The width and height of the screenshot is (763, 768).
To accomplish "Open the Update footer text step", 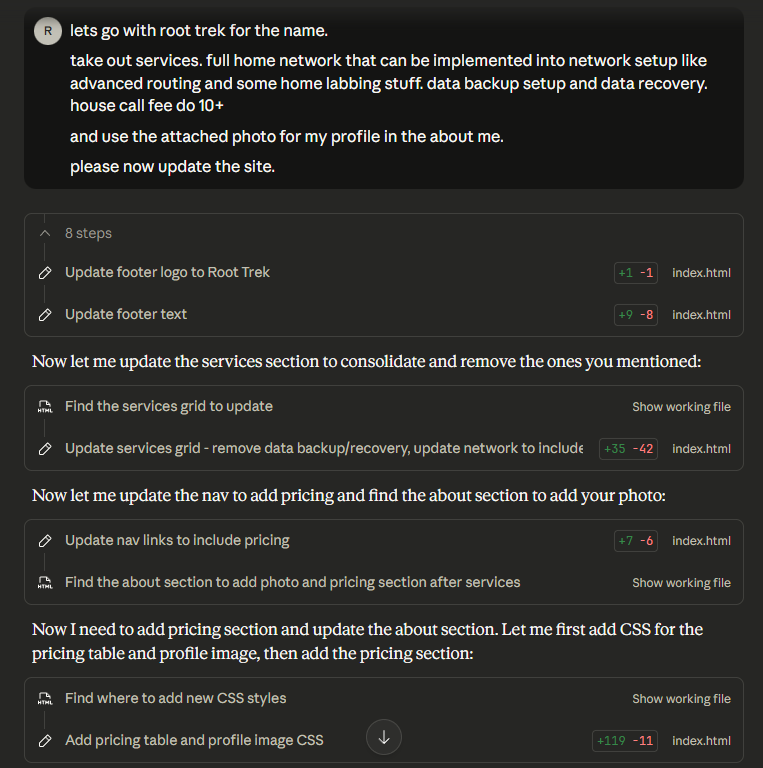I will [126, 314].
